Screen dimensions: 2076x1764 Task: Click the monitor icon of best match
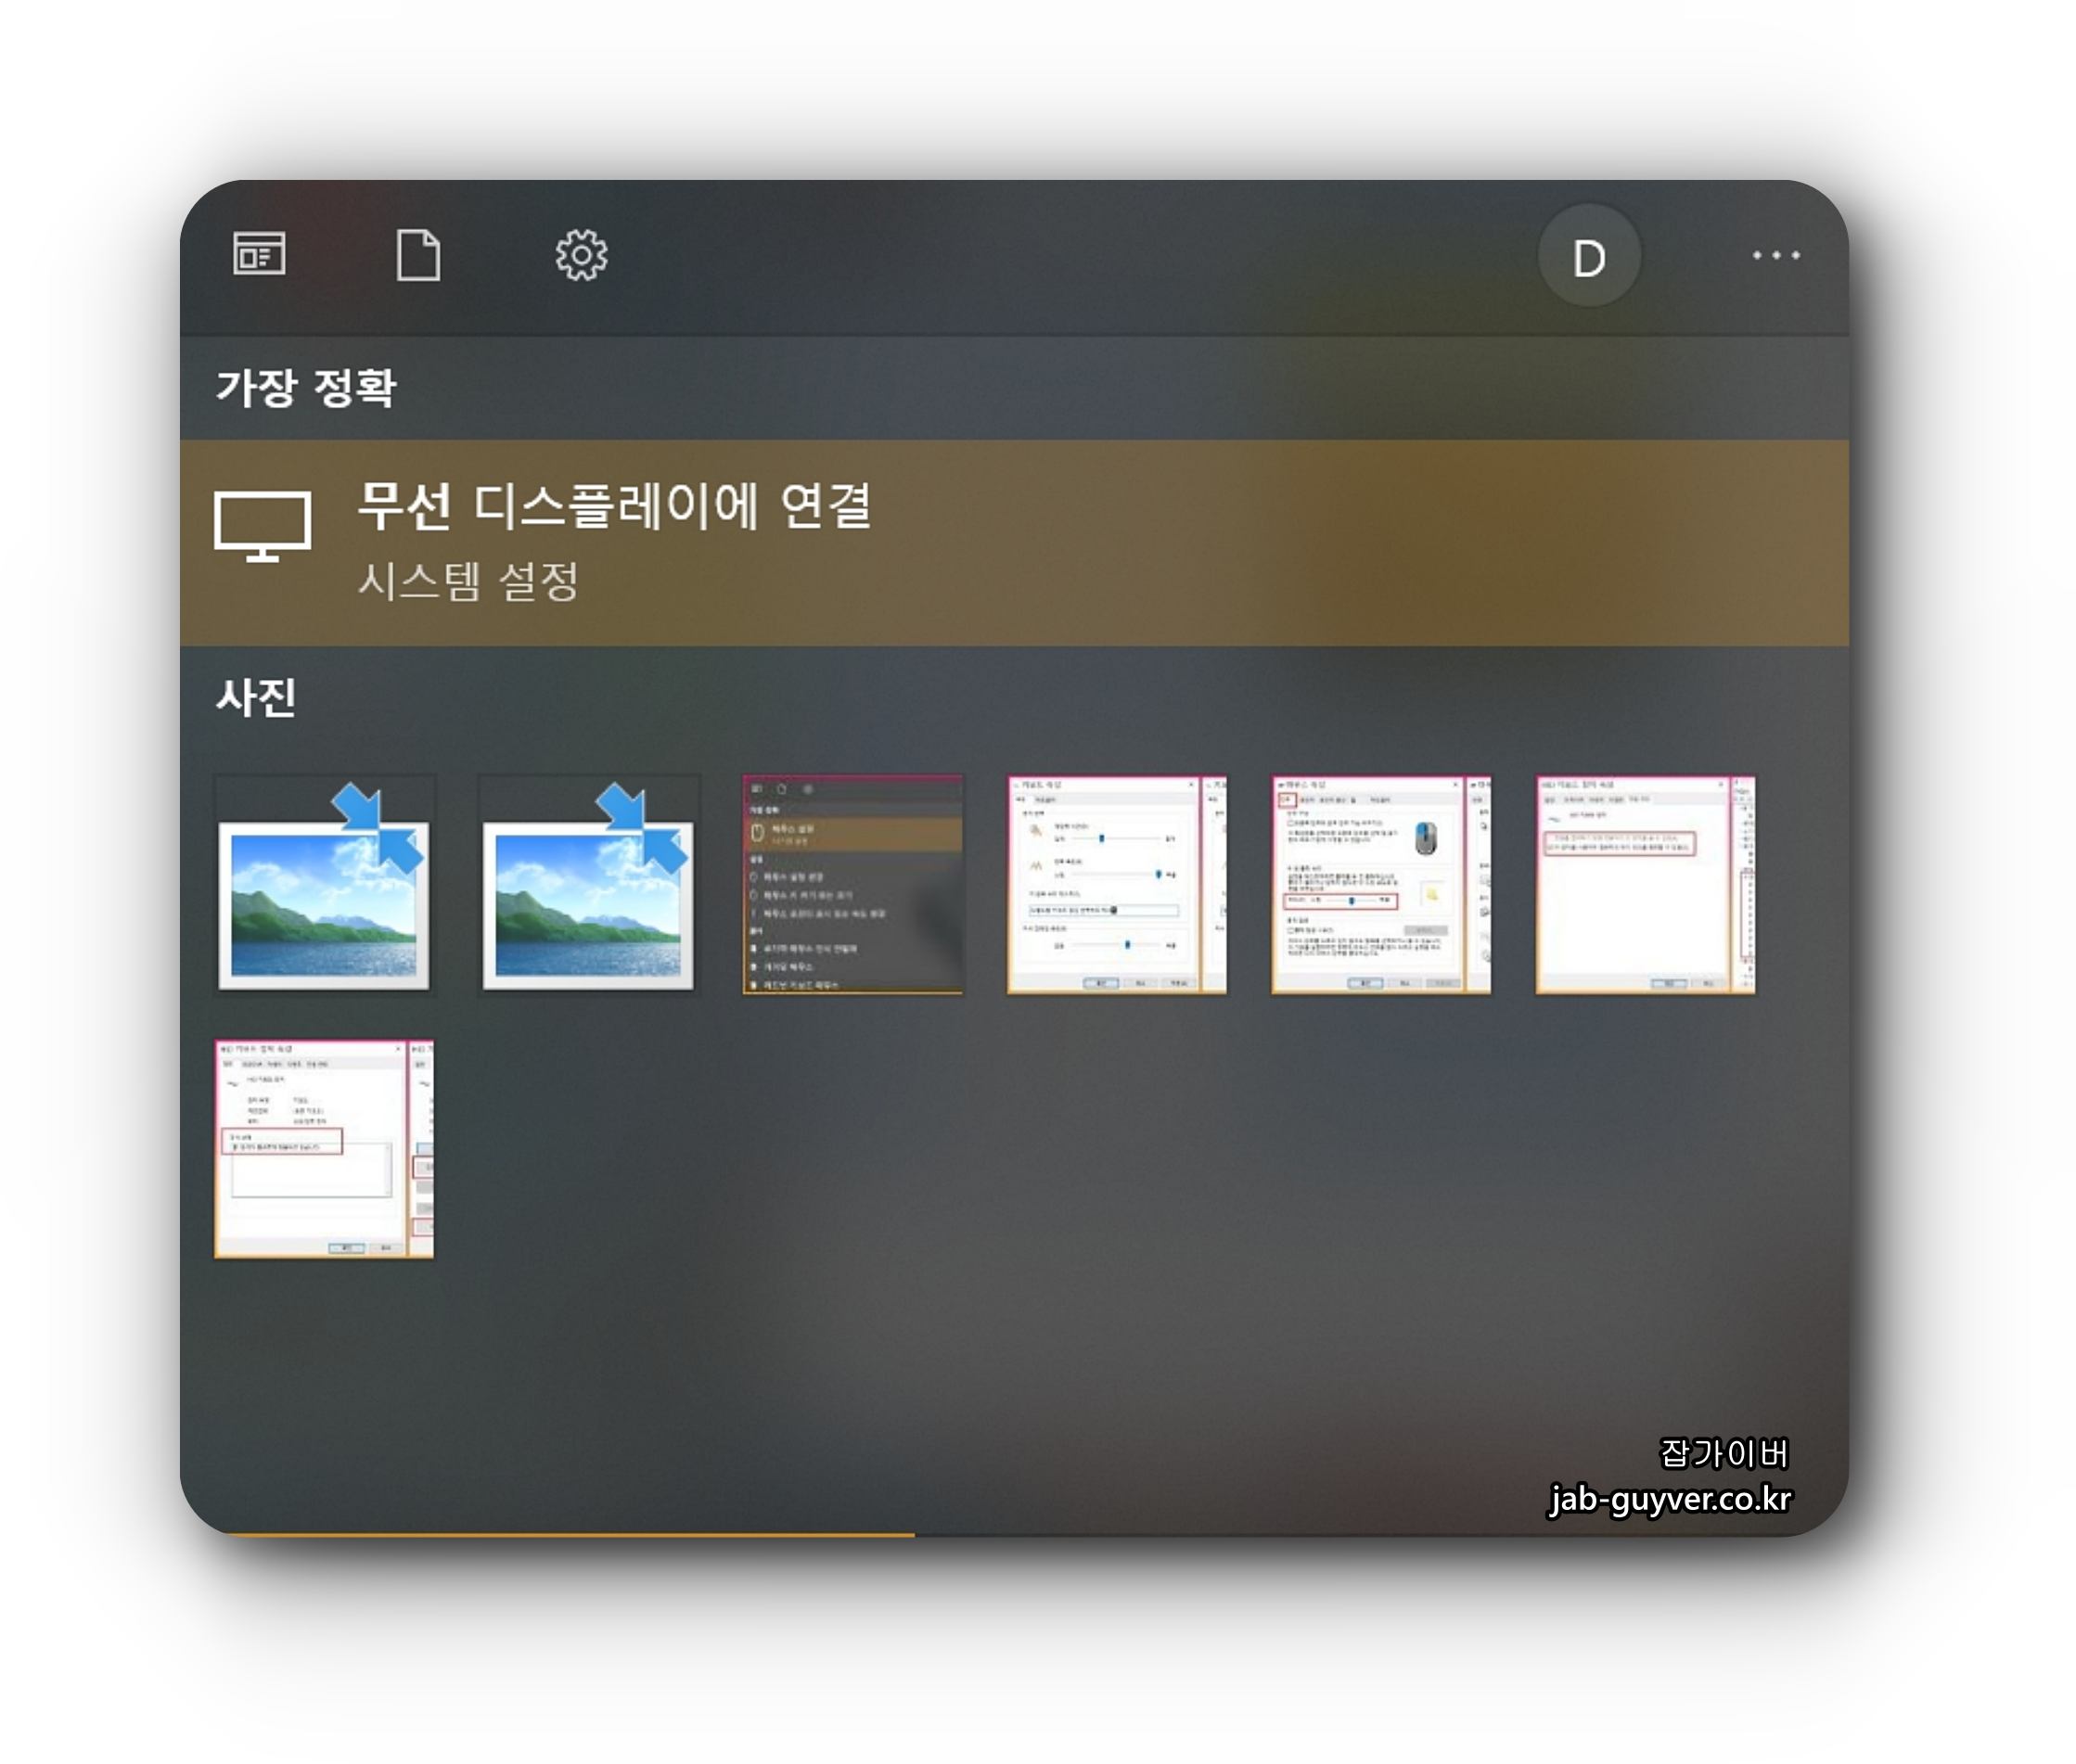coord(262,525)
